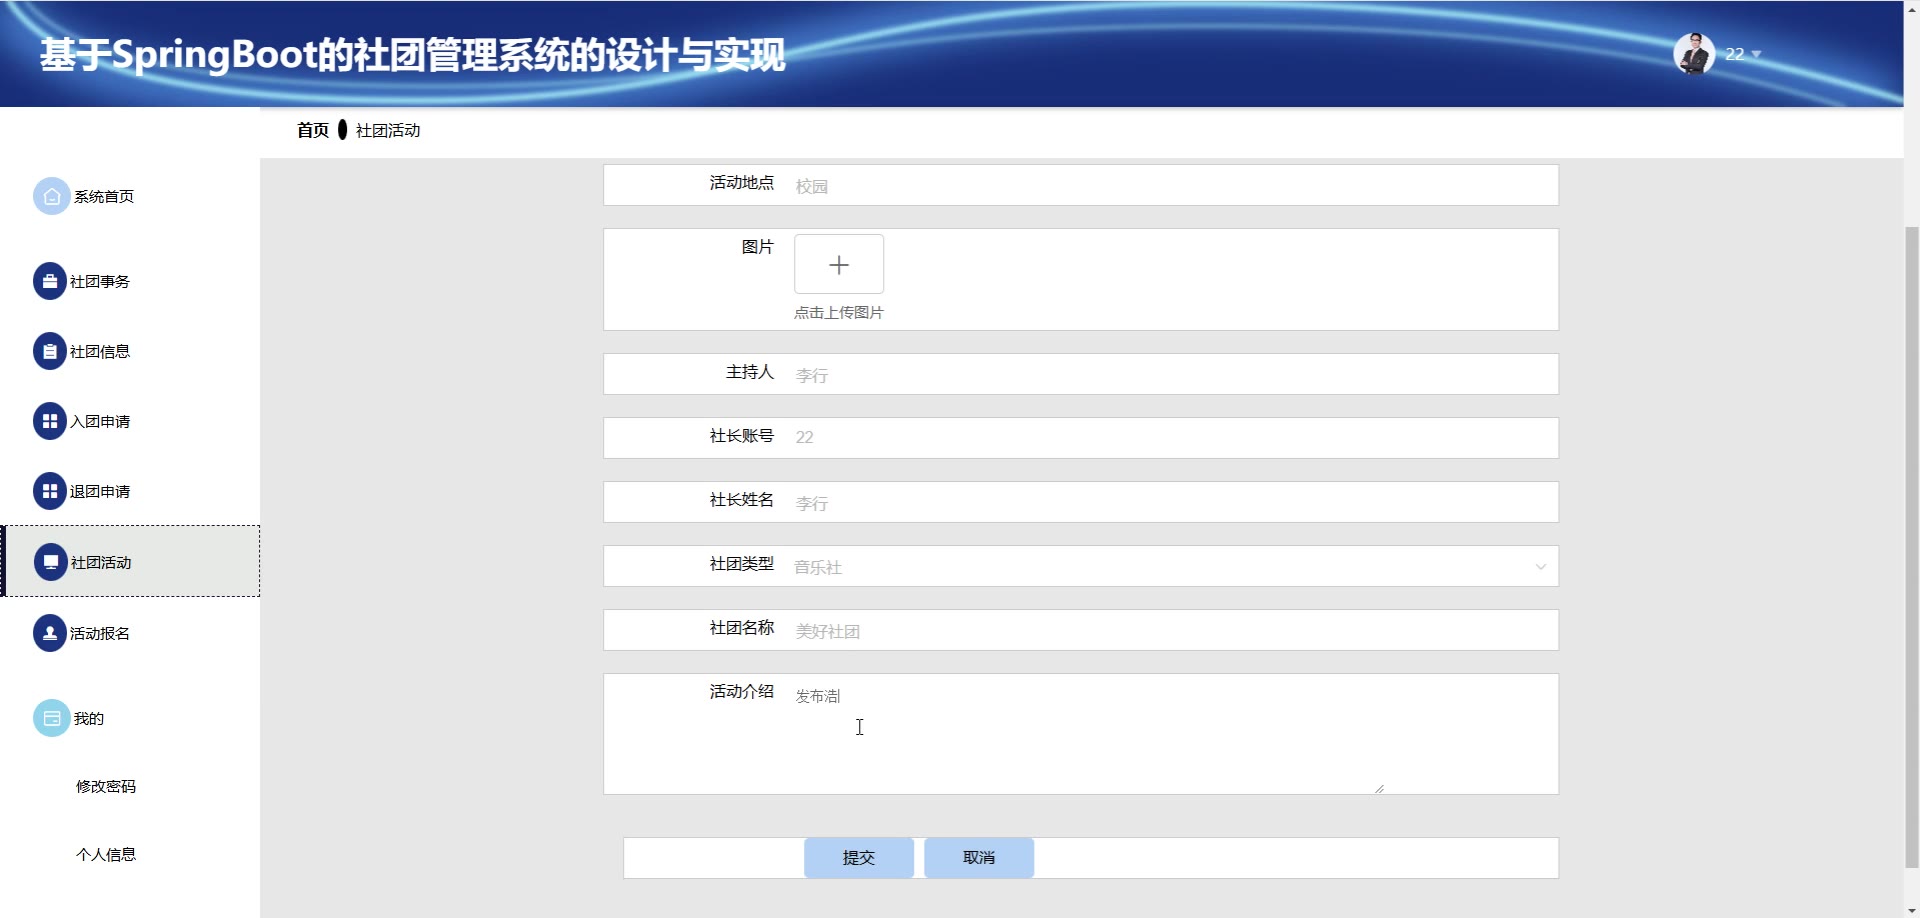This screenshot has width=1920, height=918.
Task: Click the user avatar picture
Action: 1694,54
